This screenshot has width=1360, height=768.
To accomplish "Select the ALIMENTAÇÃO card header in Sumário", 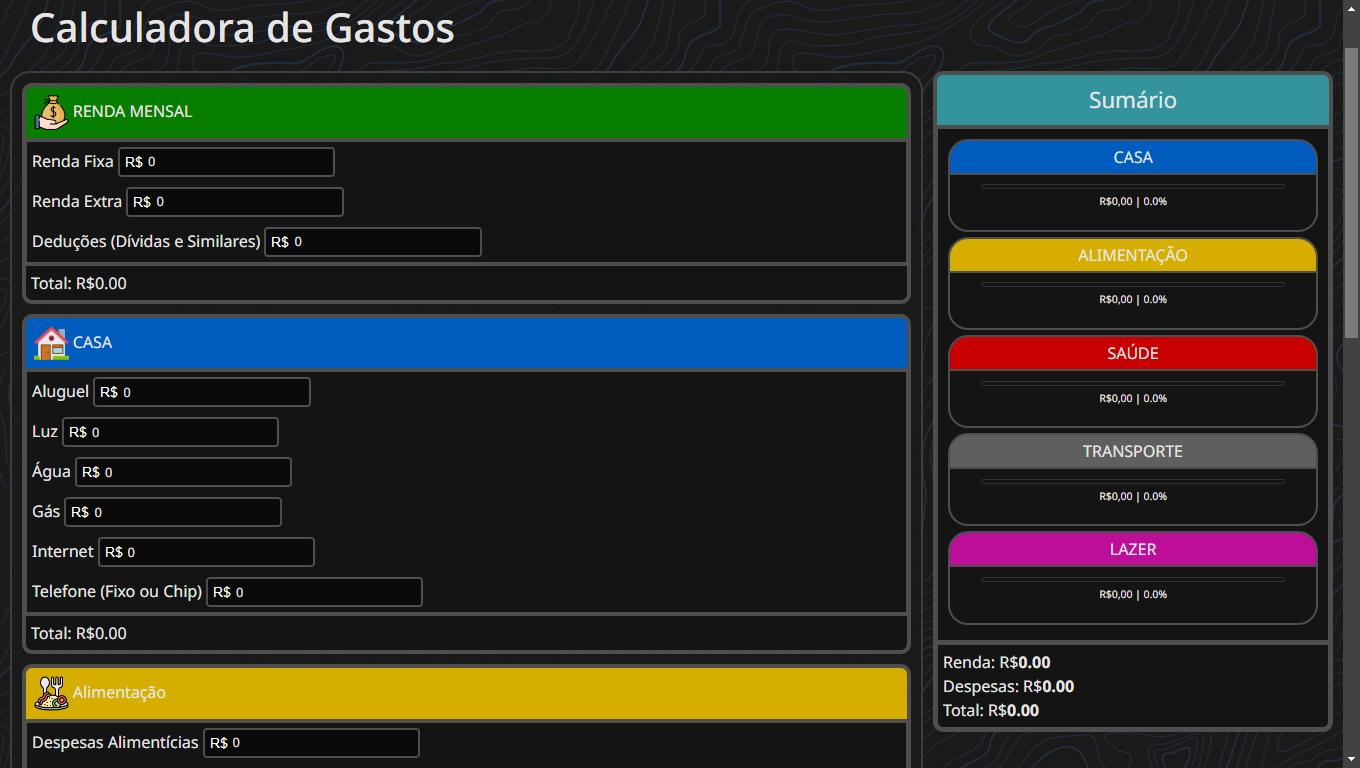I will pyautogui.click(x=1133, y=255).
